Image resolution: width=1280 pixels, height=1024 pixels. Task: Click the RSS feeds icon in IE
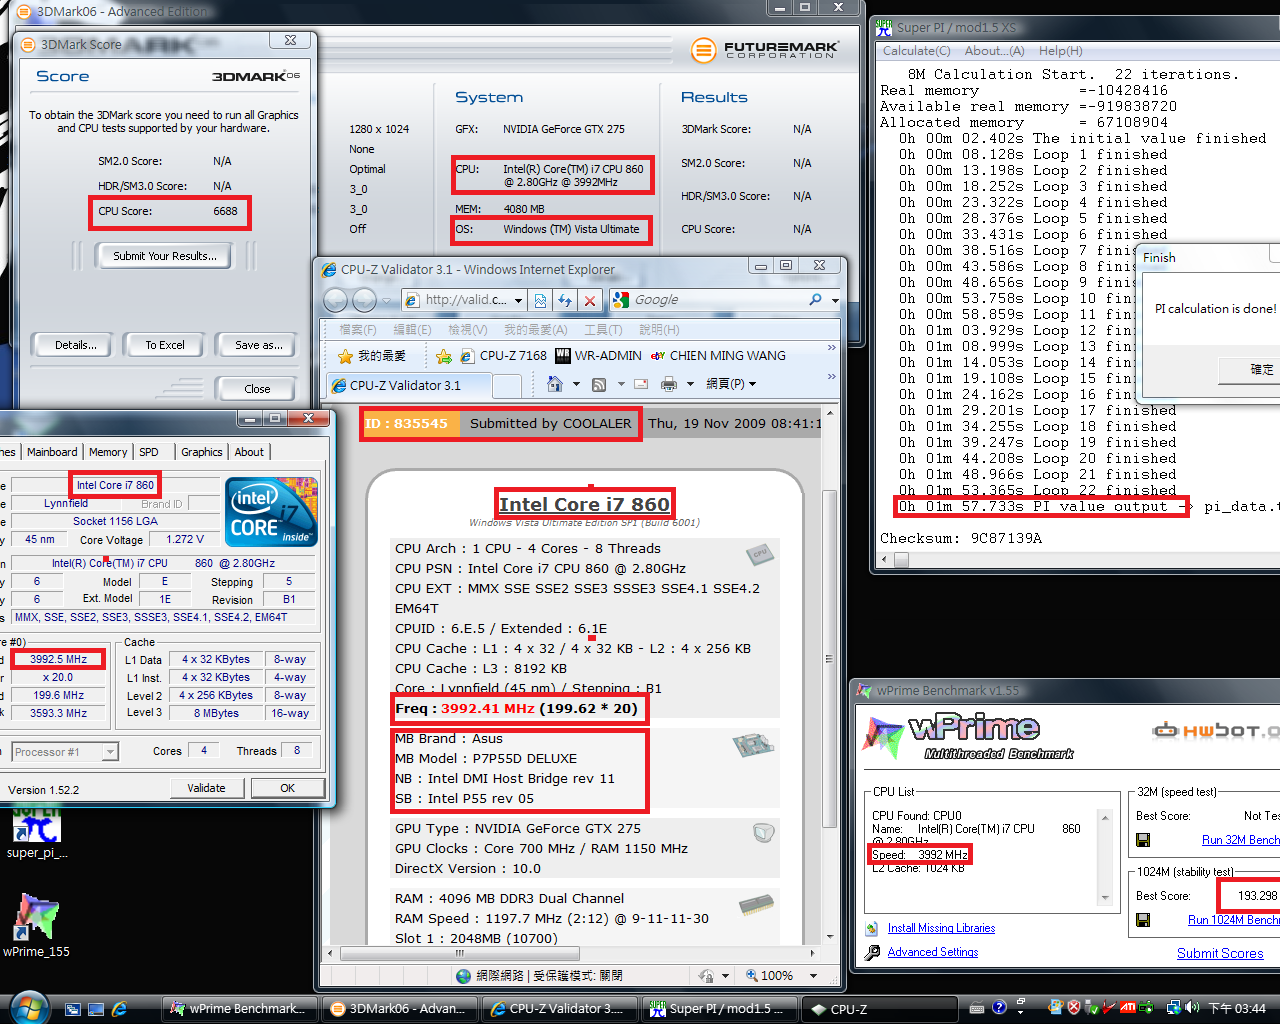pos(599,384)
